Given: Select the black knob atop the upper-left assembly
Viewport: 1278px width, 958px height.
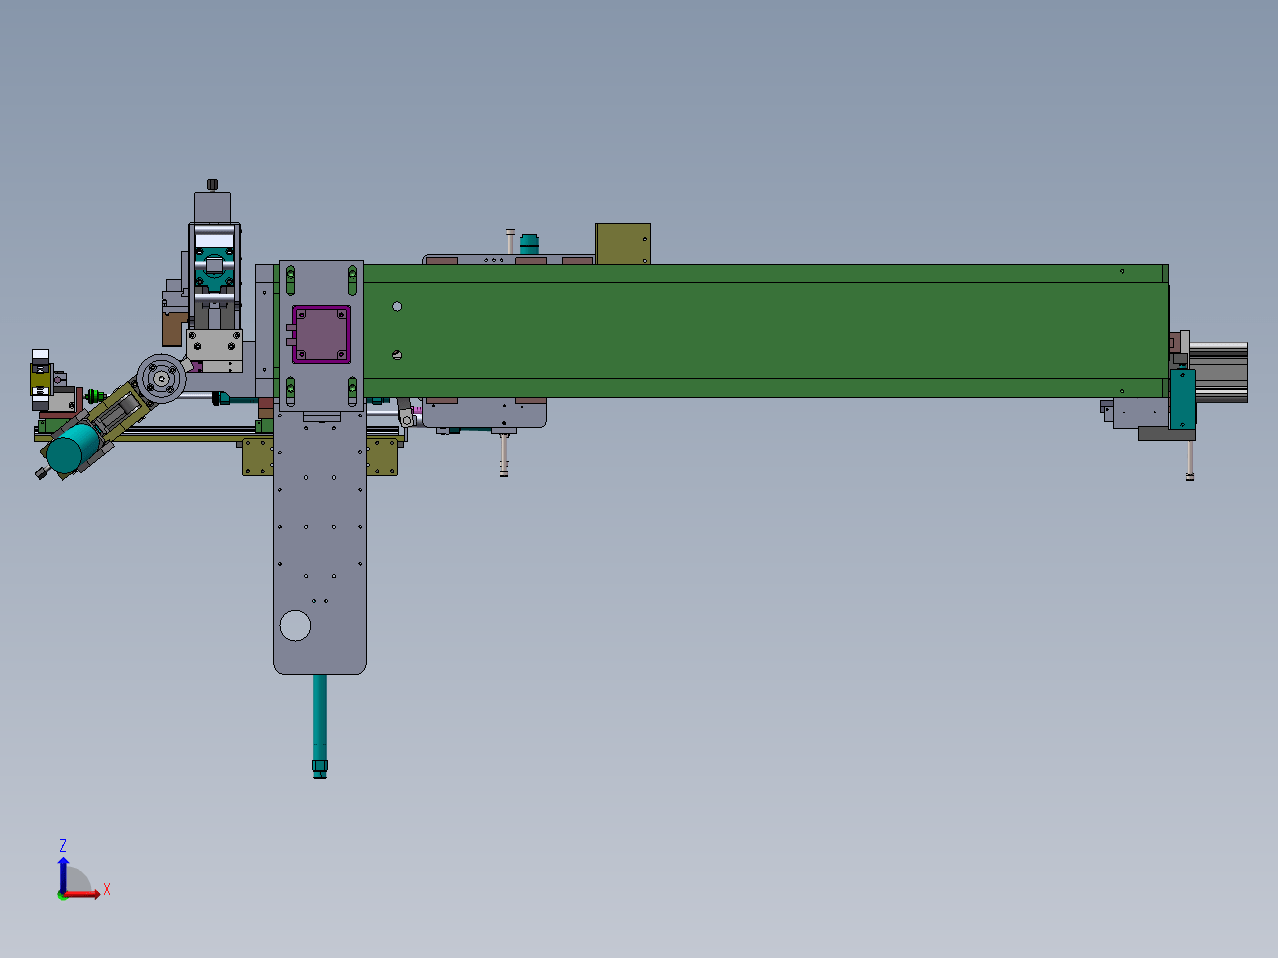Looking at the screenshot, I should pyautogui.click(x=212, y=184).
